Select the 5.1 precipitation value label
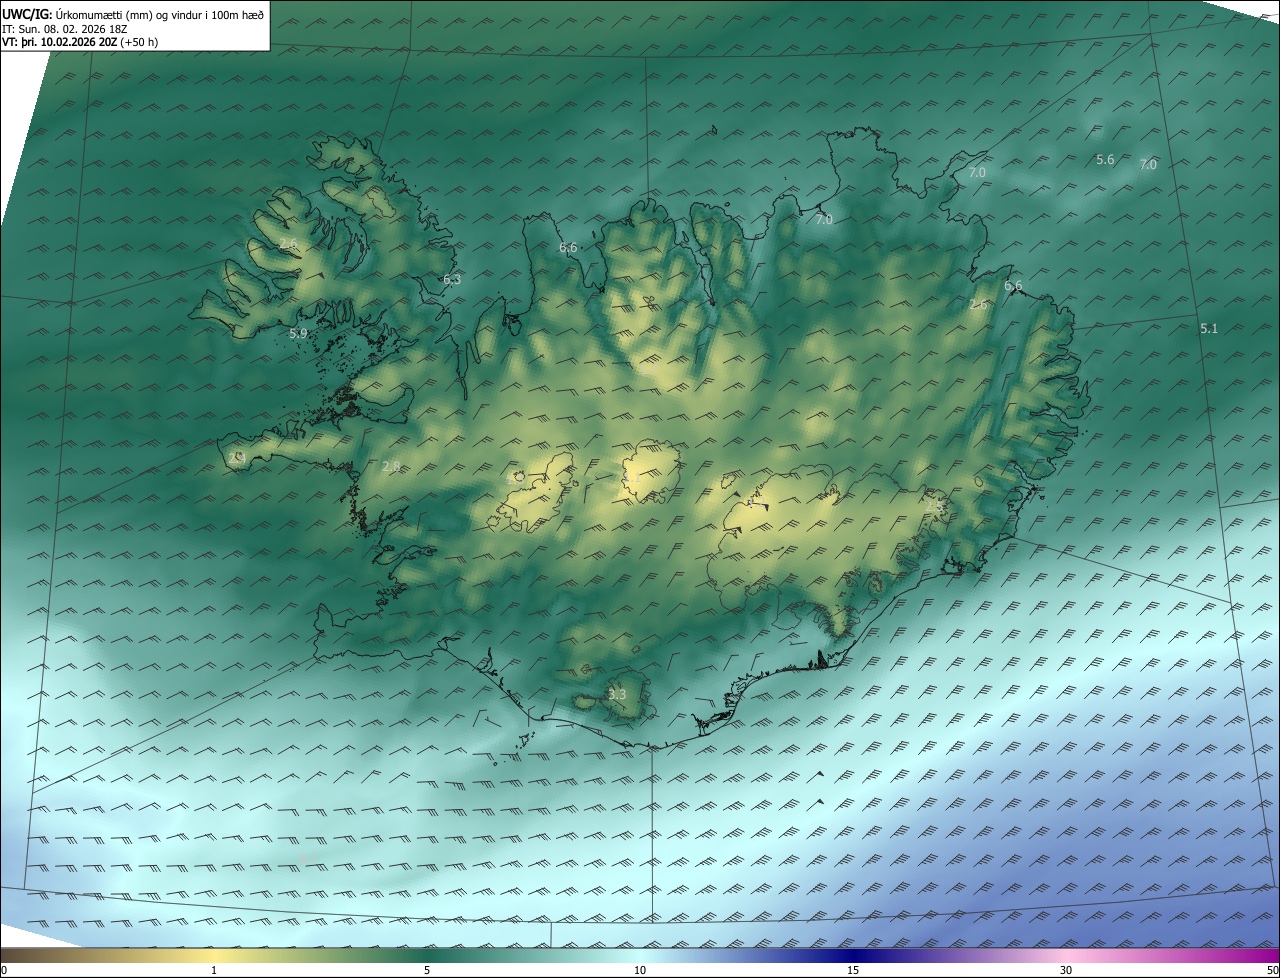1280x978 pixels. (1209, 328)
